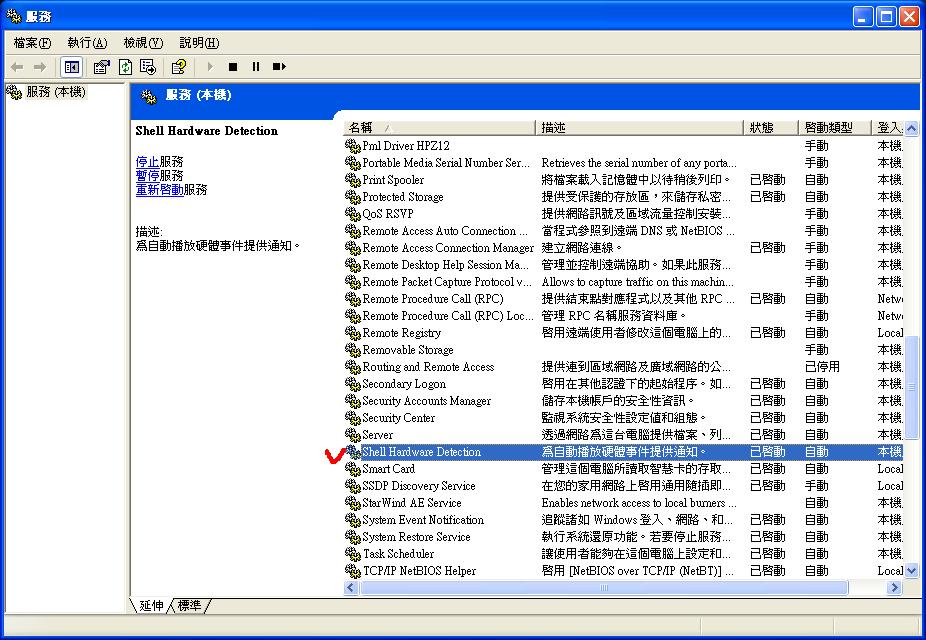Select the Print Spooler service row

tap(393, 180)
